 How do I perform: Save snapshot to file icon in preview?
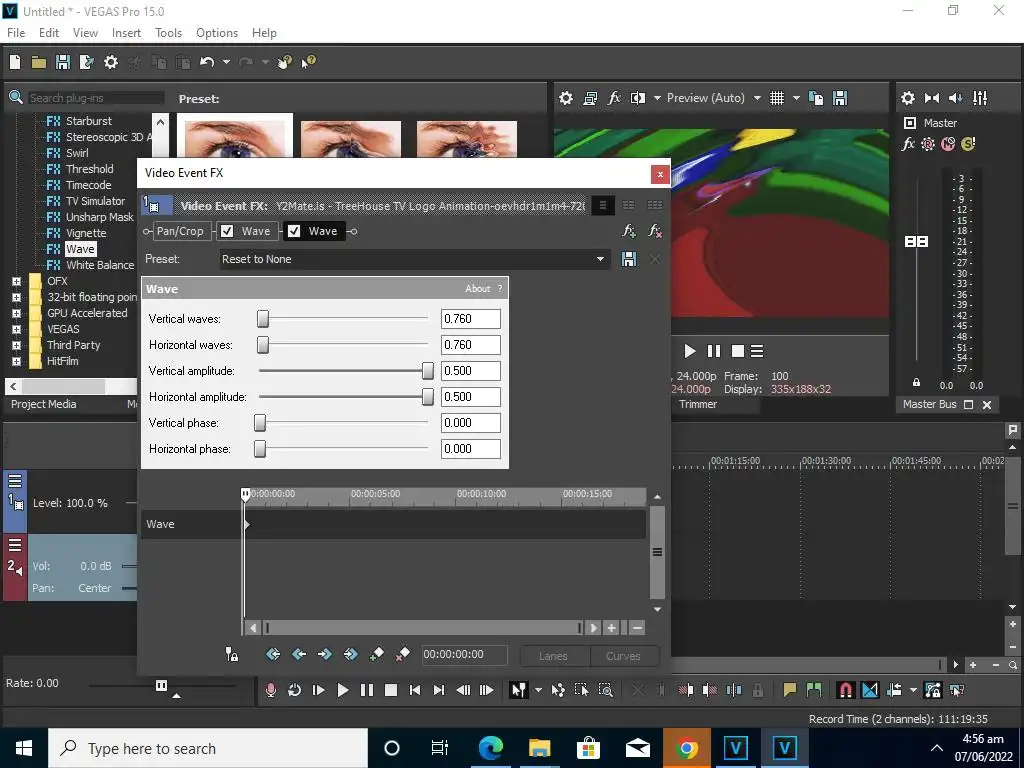pos(840,98)
